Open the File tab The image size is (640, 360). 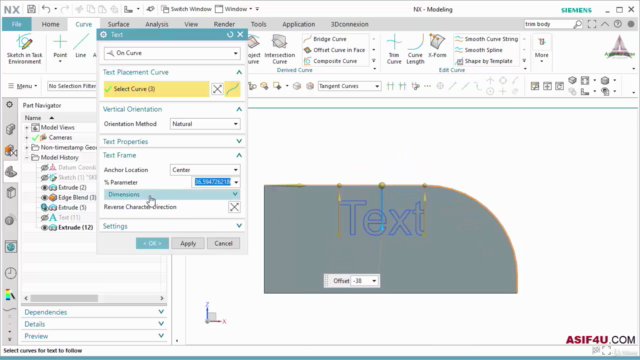16,24
